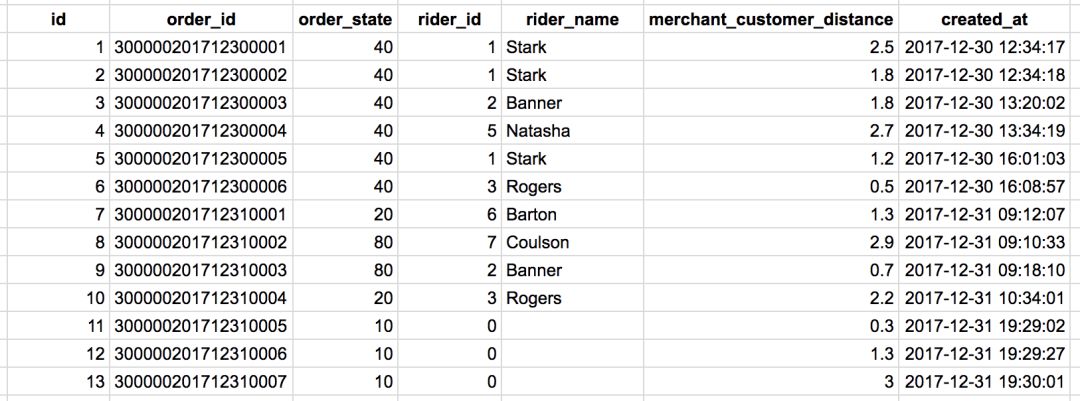Viewport: 1080px width, 401px height.
Task: Select timestamp cell 2017-12-31 19:30:01
Action: pyautogui.click(x=985, y=381)
